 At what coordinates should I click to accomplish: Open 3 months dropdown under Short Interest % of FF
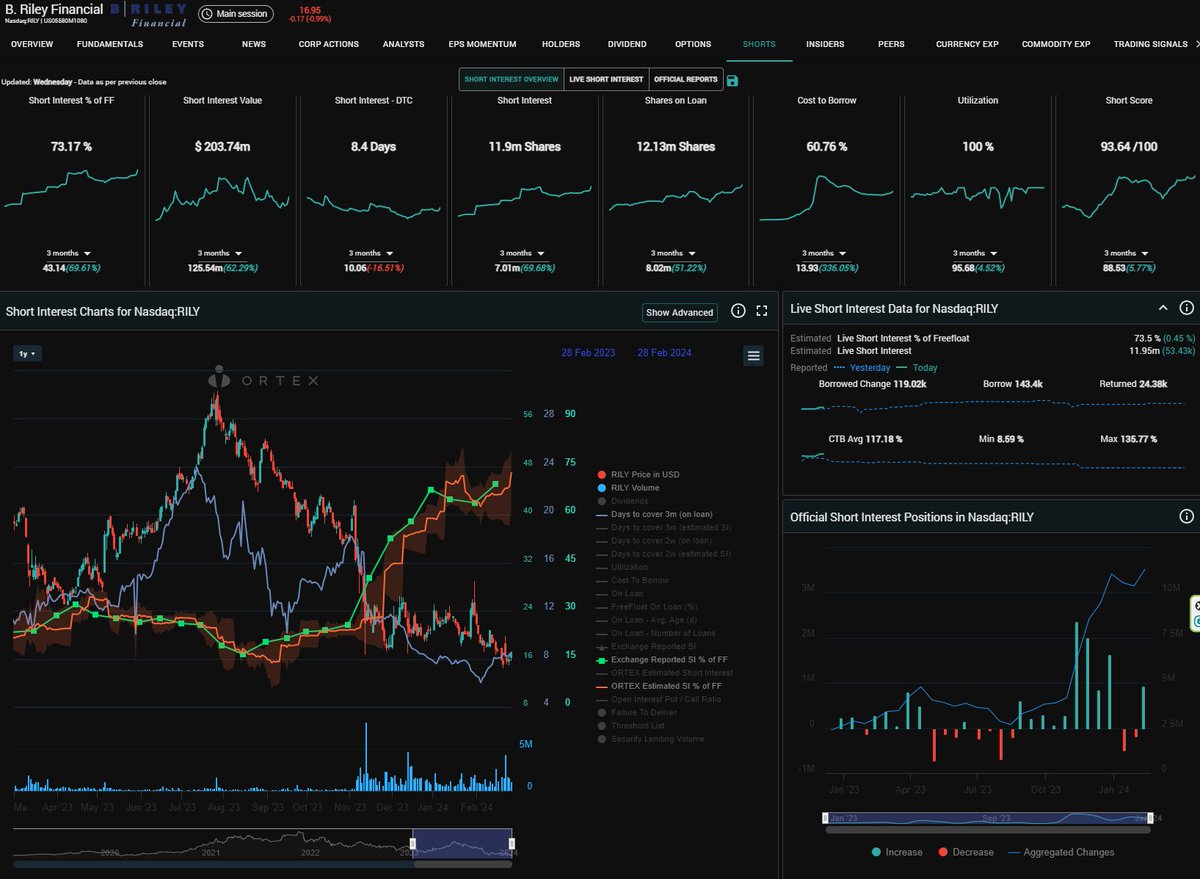pyautogui.click(x=69, y=254)
